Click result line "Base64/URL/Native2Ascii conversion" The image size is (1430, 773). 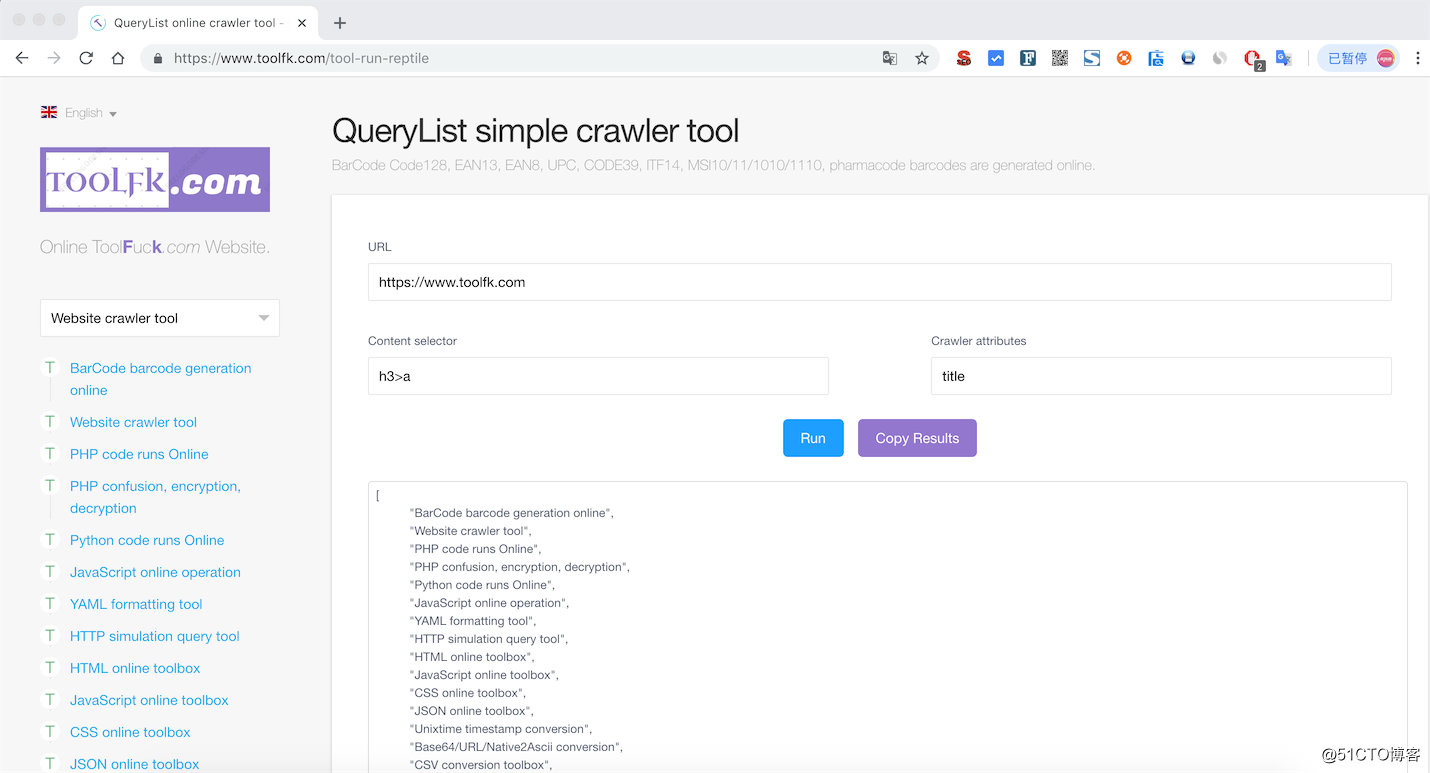click(517, 747)
